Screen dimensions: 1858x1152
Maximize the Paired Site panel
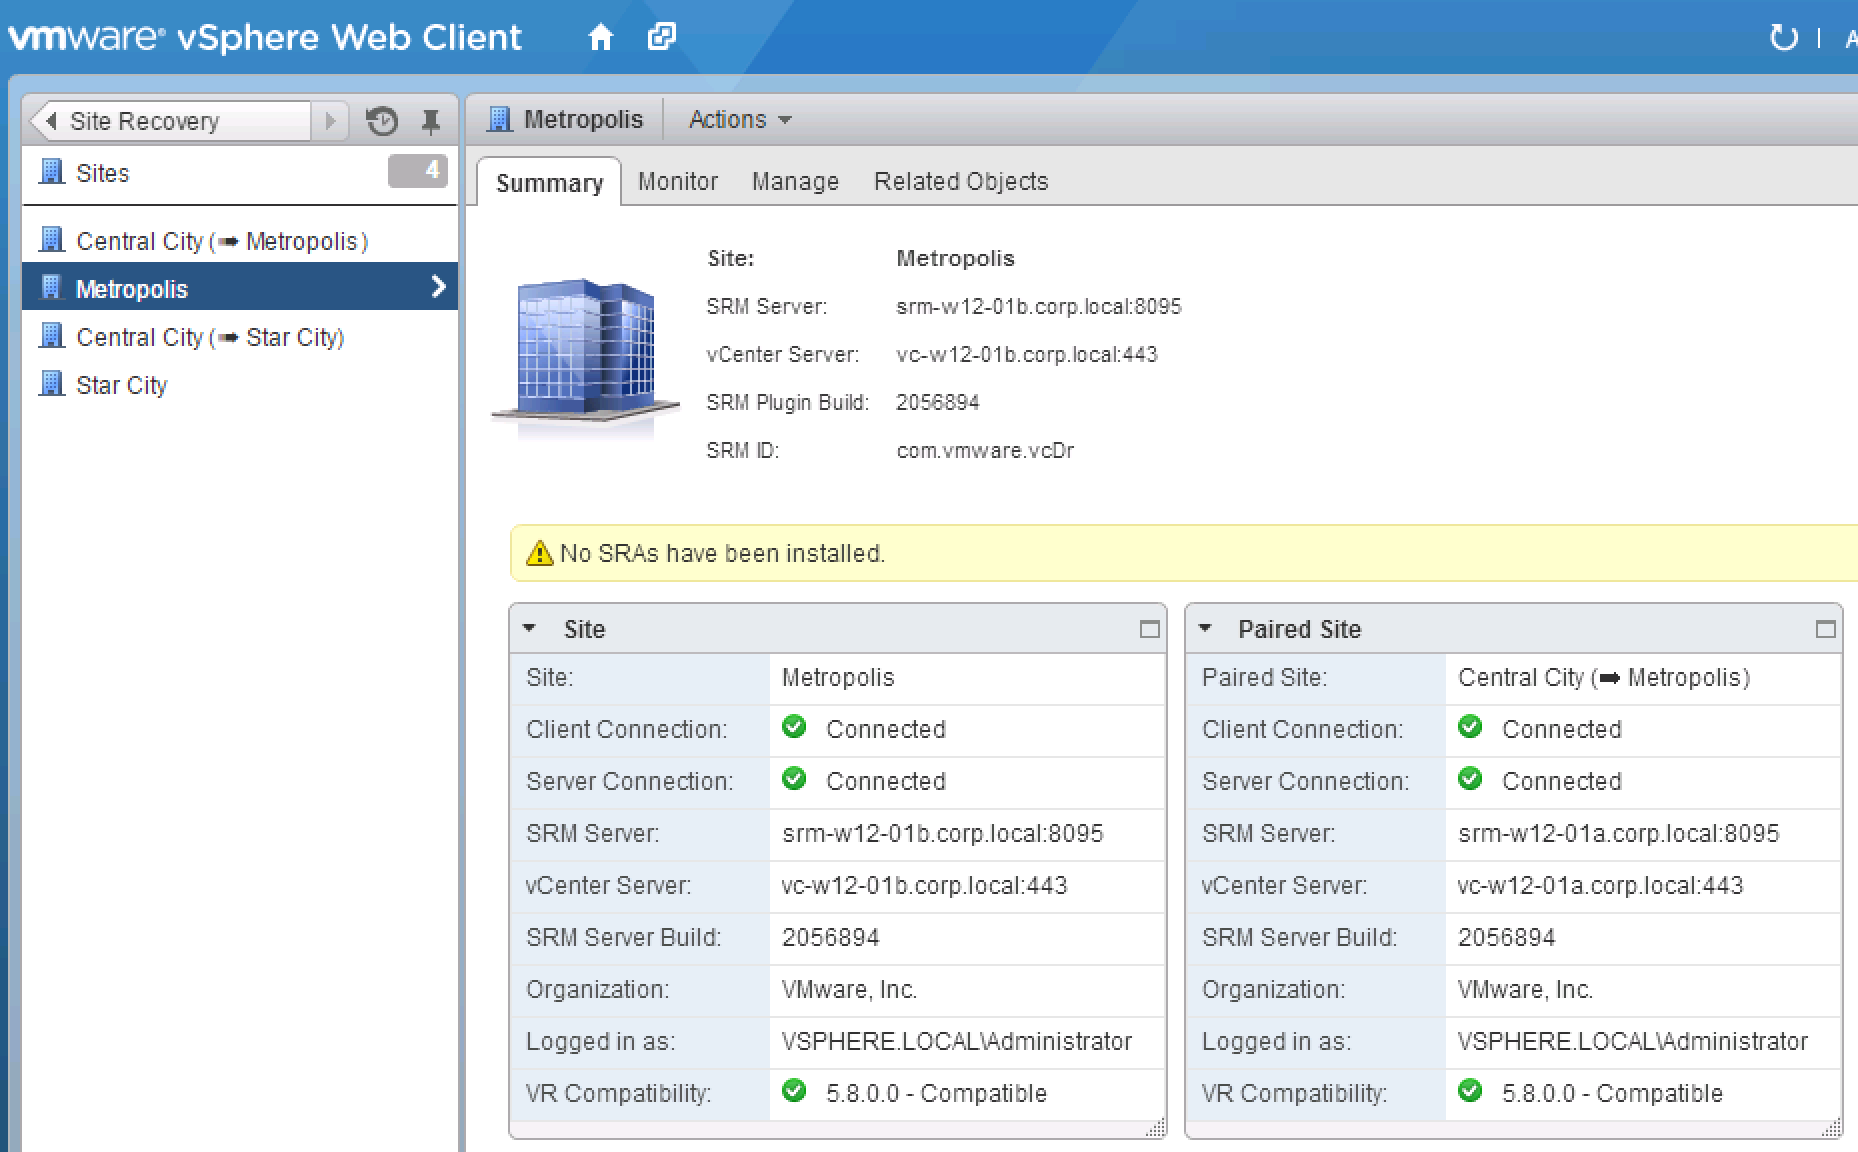tap(1825, 629)
